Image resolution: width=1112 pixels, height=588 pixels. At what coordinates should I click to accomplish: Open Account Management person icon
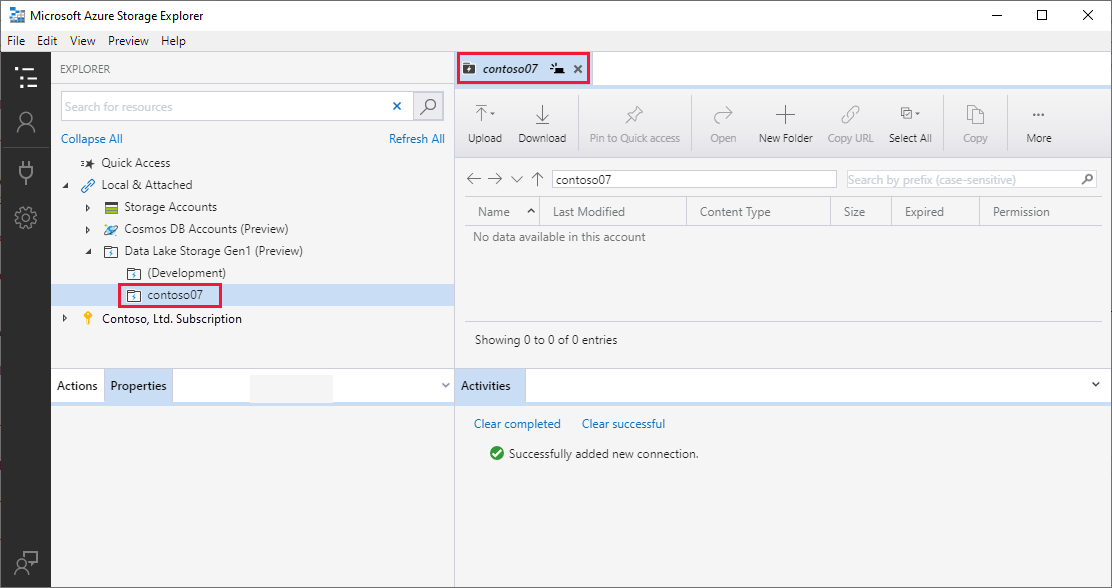click(x=26, y=123)
